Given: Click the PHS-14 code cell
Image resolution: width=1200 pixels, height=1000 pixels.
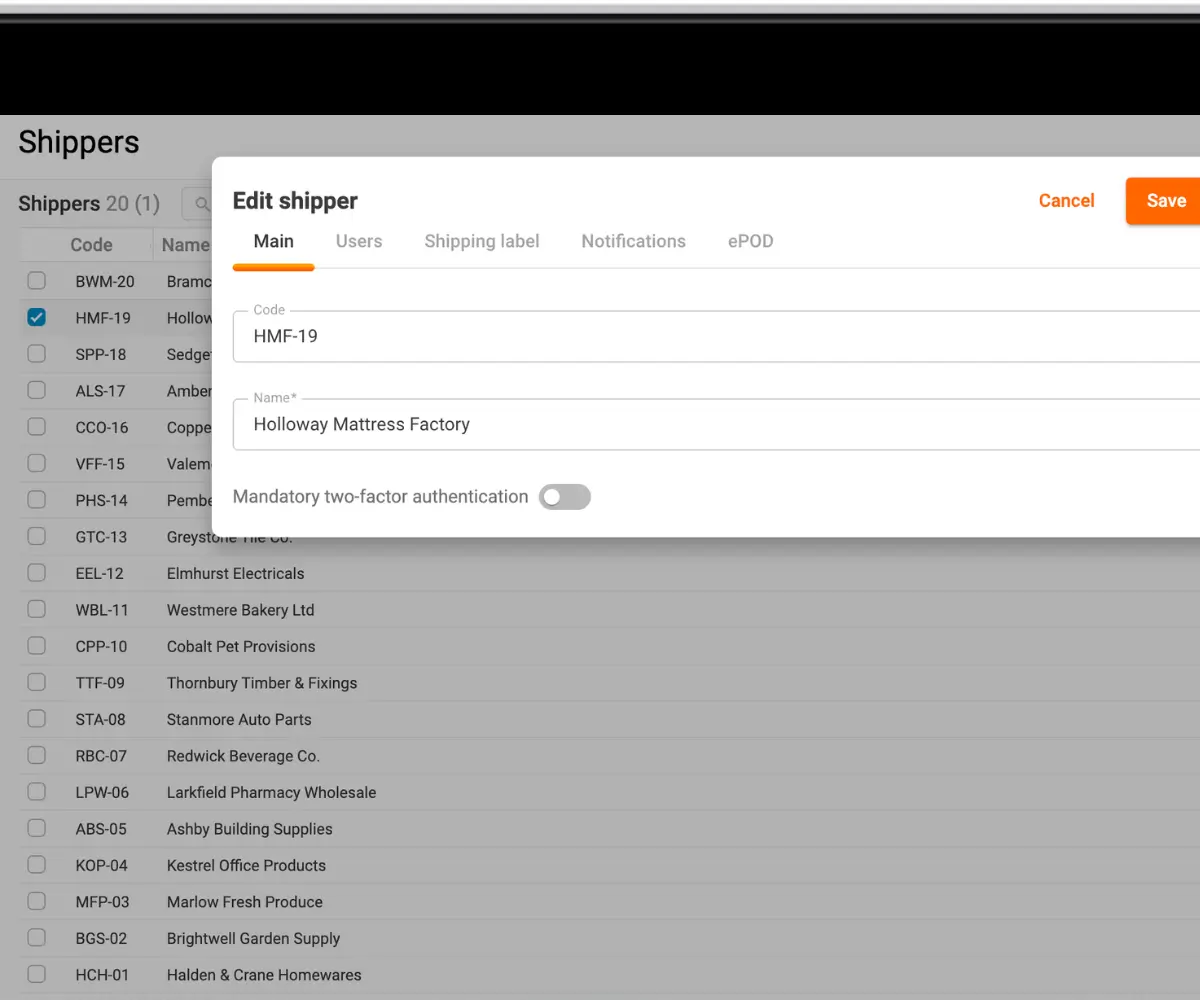Looking at the screenshot, I should [x=102, y=501].
